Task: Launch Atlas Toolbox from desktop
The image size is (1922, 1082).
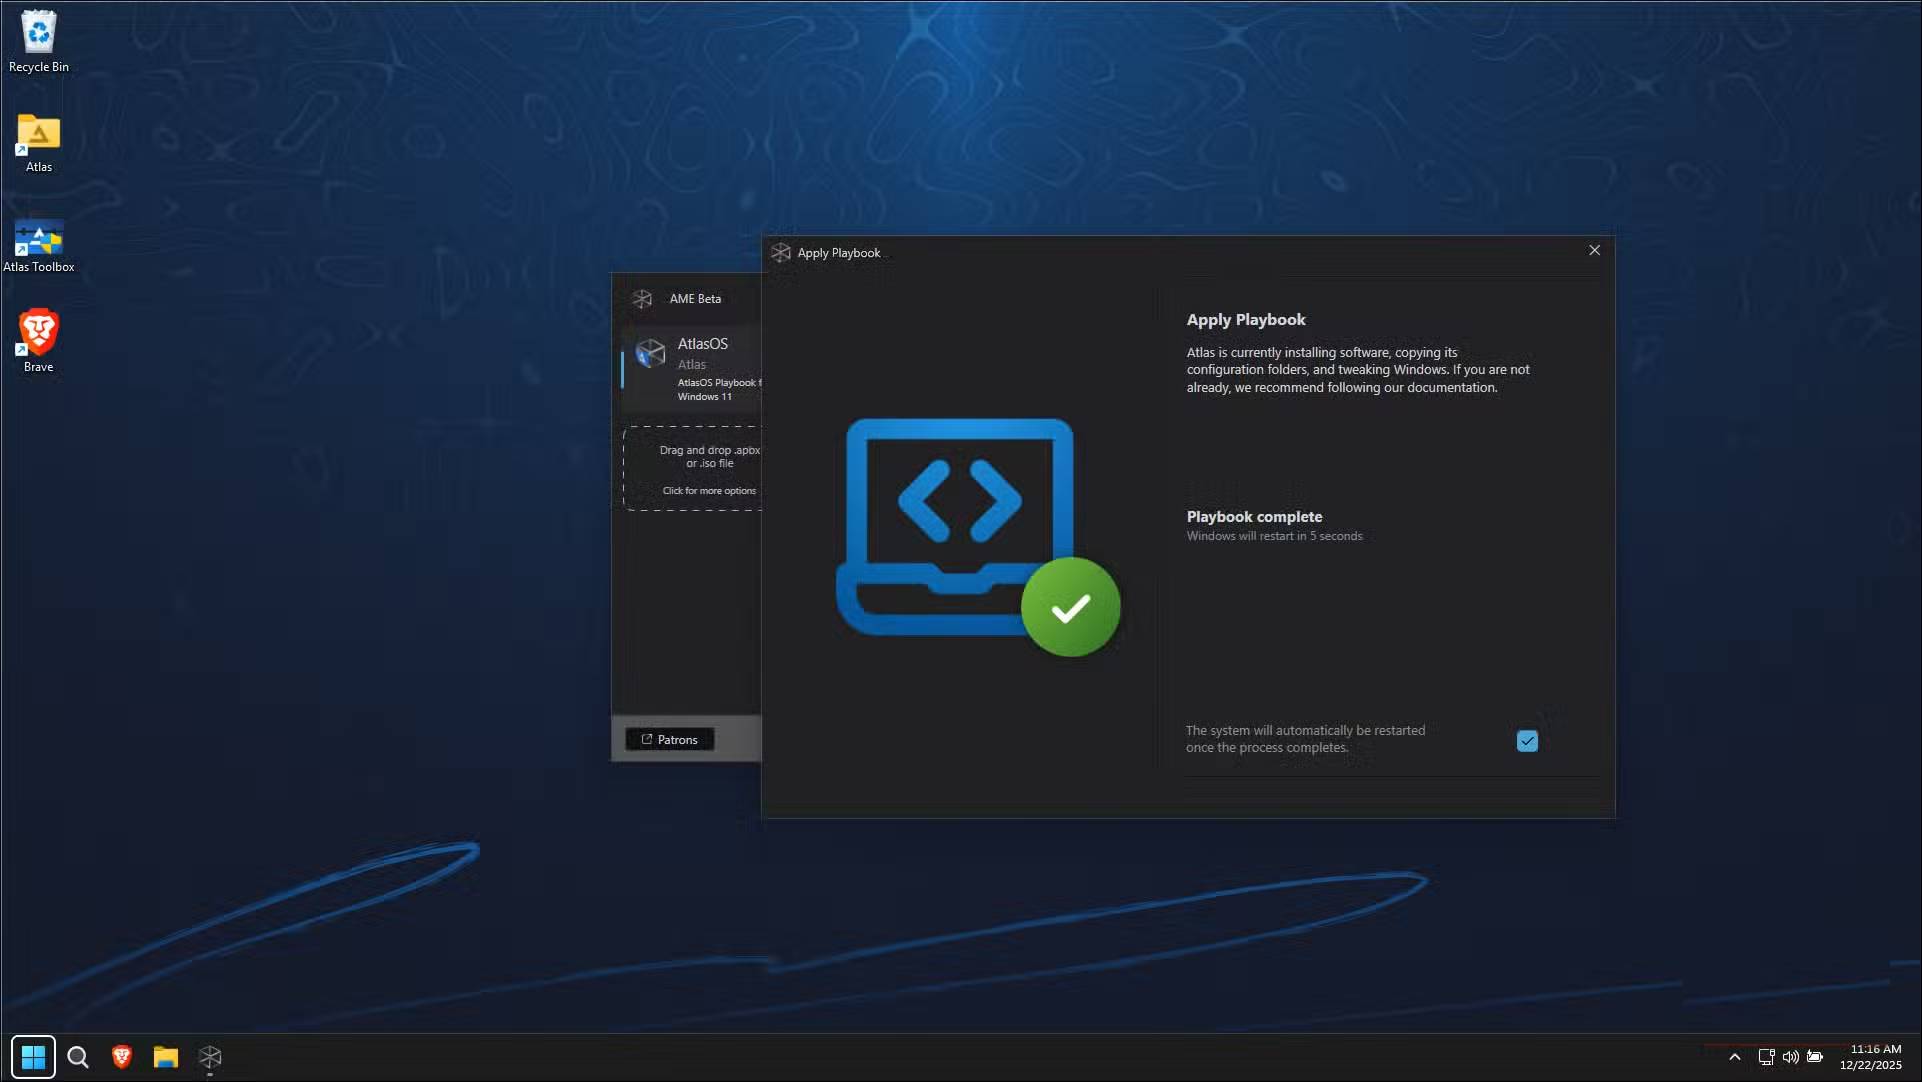Action: point(38,240)
